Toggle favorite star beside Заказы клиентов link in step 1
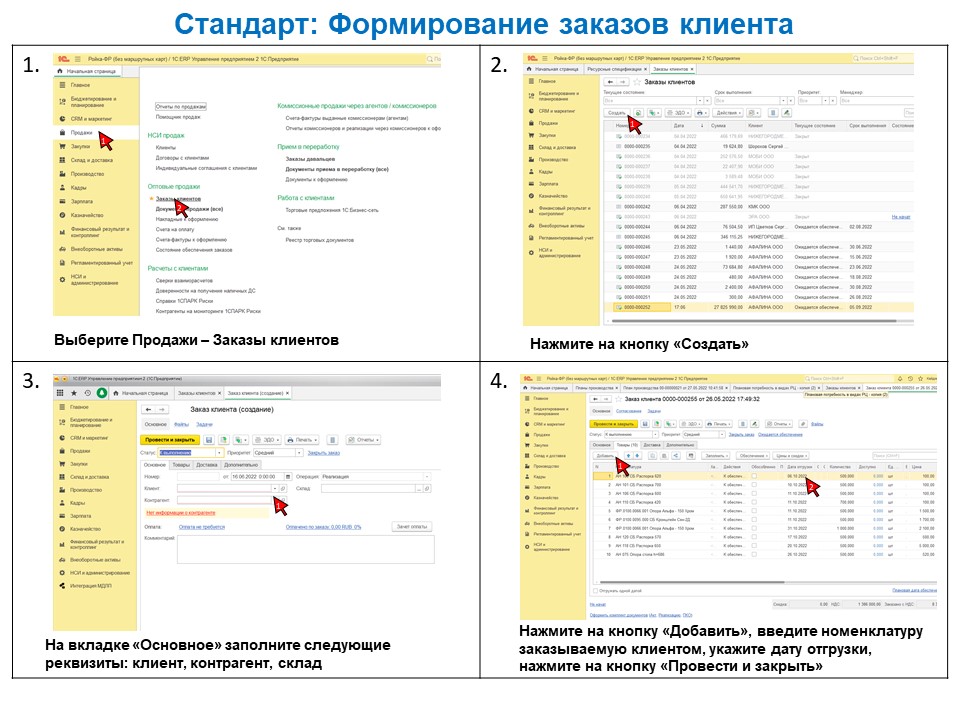Viewport: 960px width, 720px height. (x=151, y=198)
